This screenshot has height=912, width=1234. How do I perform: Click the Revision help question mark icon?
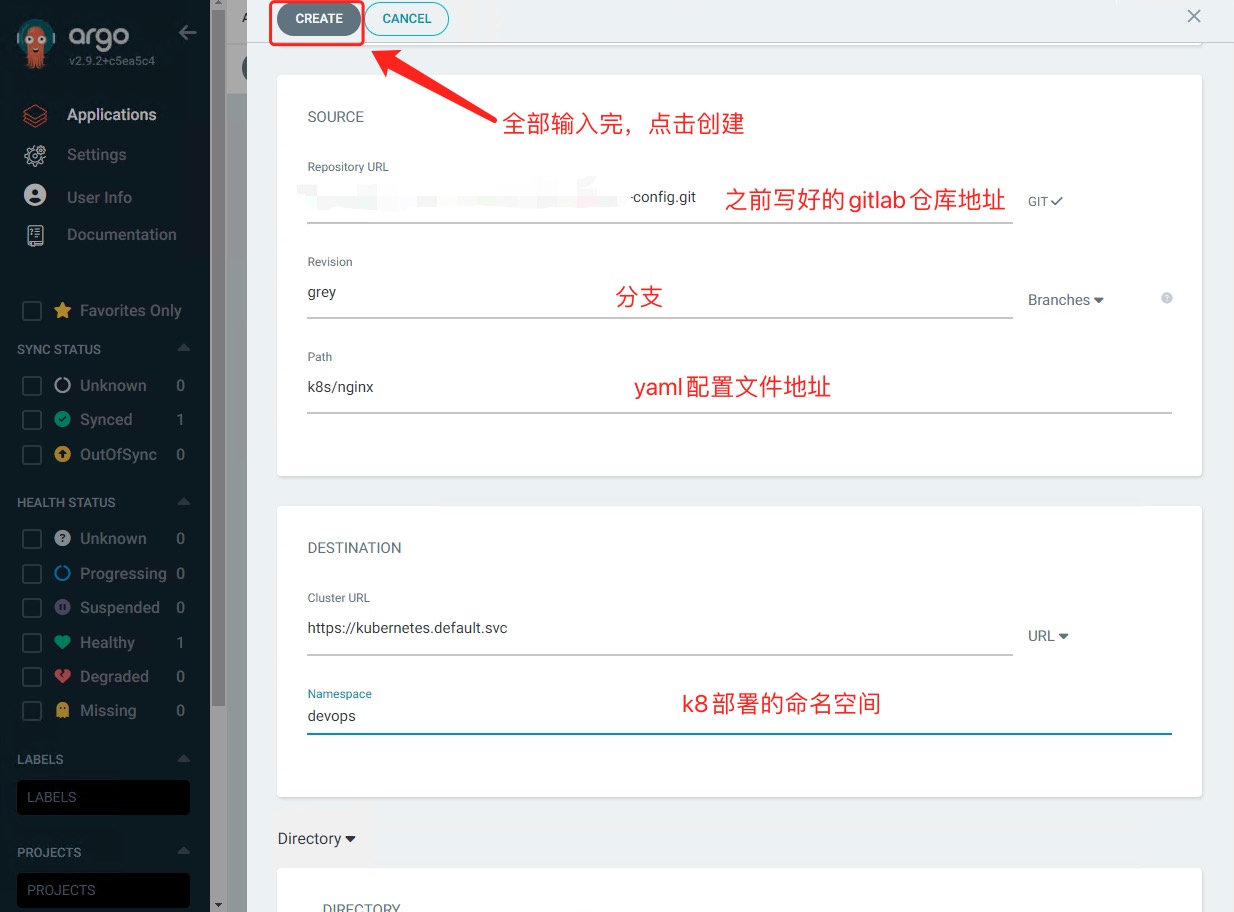pos(1166,298)
